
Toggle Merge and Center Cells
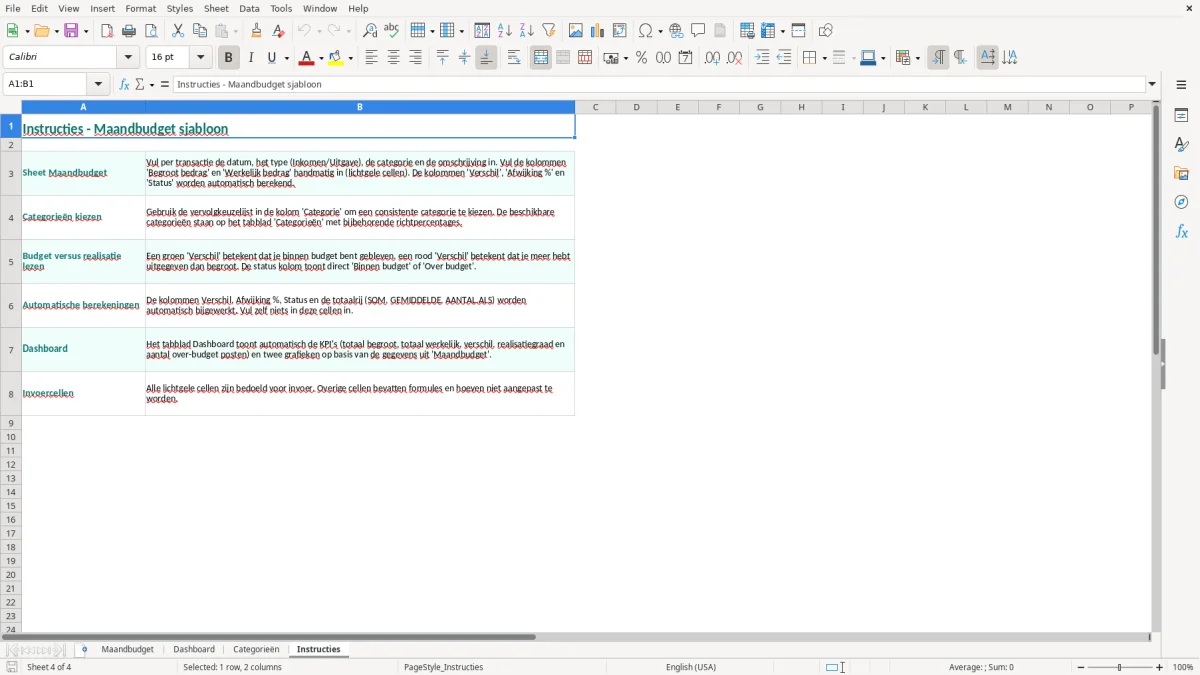pyautogui.click(x=541, y=58)
